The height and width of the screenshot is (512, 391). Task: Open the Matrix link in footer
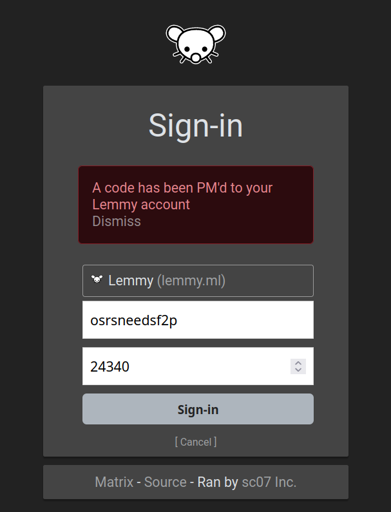[x=114, y=482]
